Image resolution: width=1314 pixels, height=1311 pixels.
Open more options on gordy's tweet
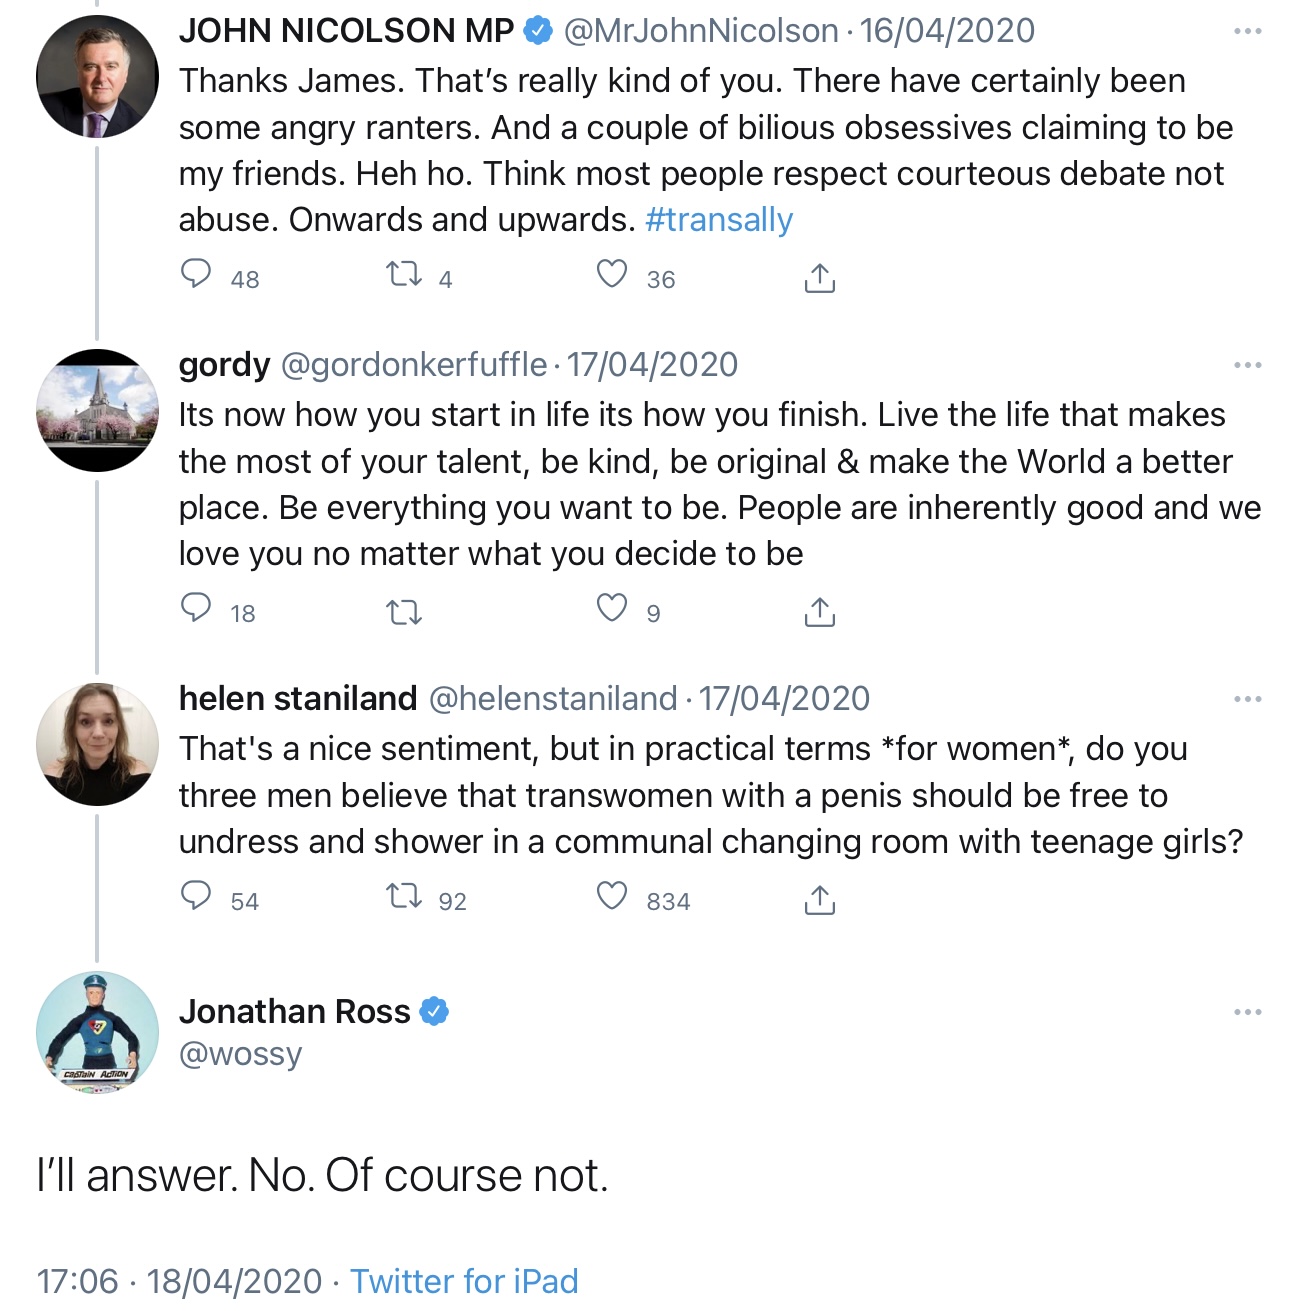1247,365
